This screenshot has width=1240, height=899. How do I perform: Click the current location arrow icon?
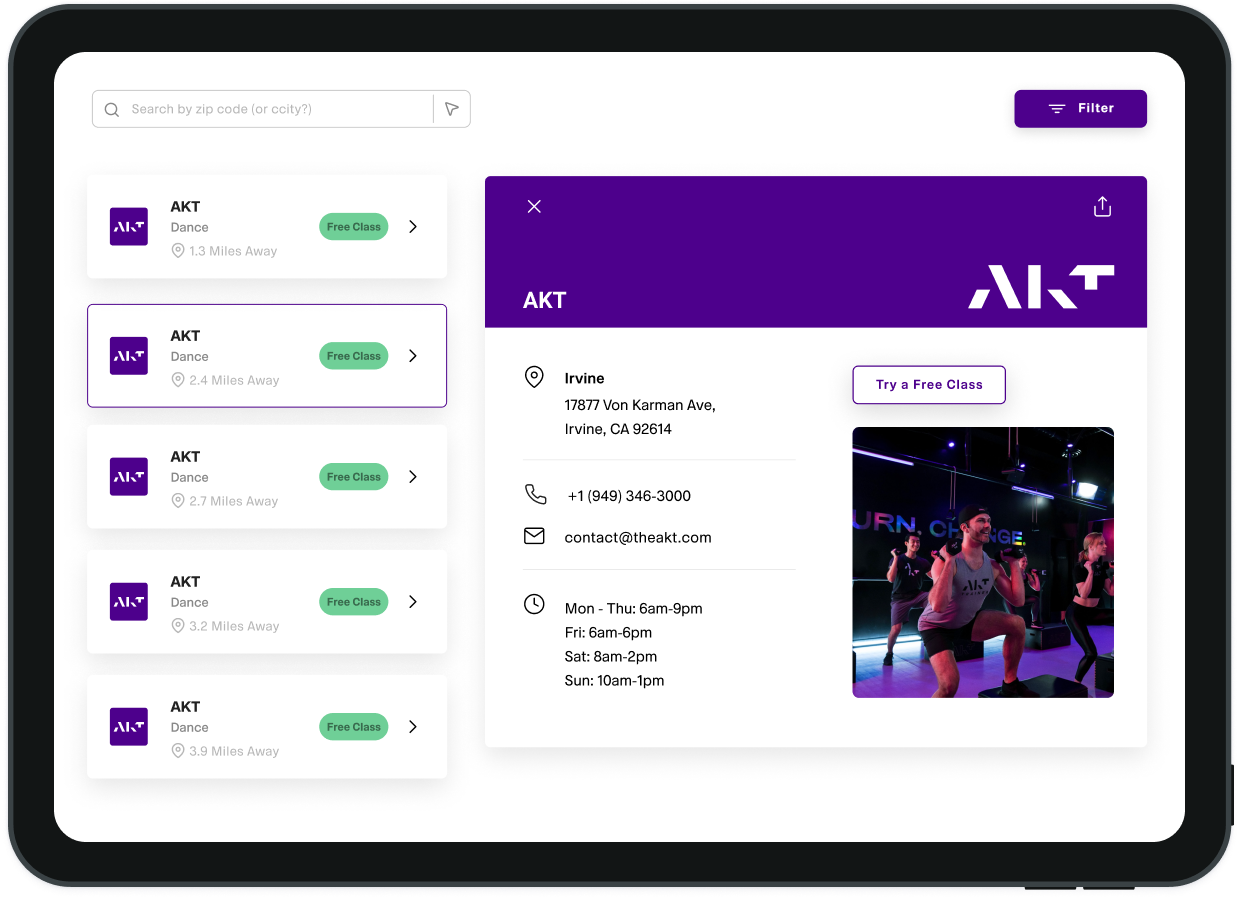point(452,109)
